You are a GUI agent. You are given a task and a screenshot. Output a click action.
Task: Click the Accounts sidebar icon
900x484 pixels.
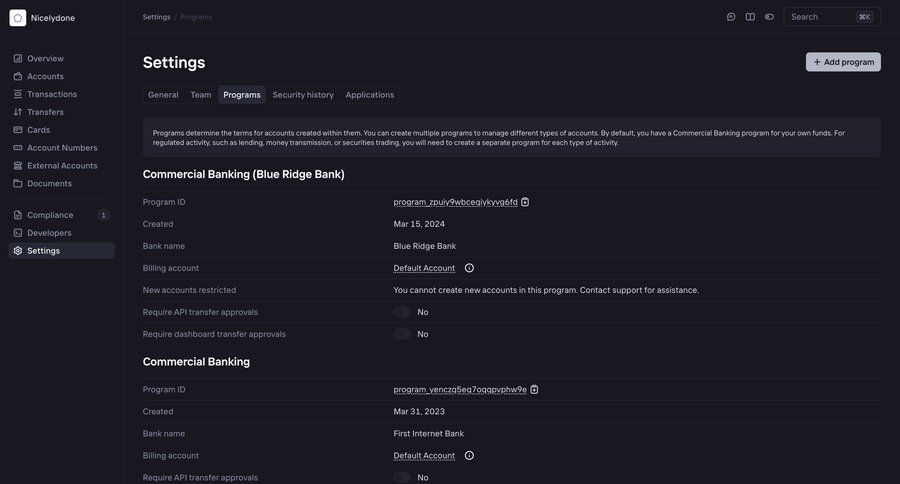tap(18, 76)
